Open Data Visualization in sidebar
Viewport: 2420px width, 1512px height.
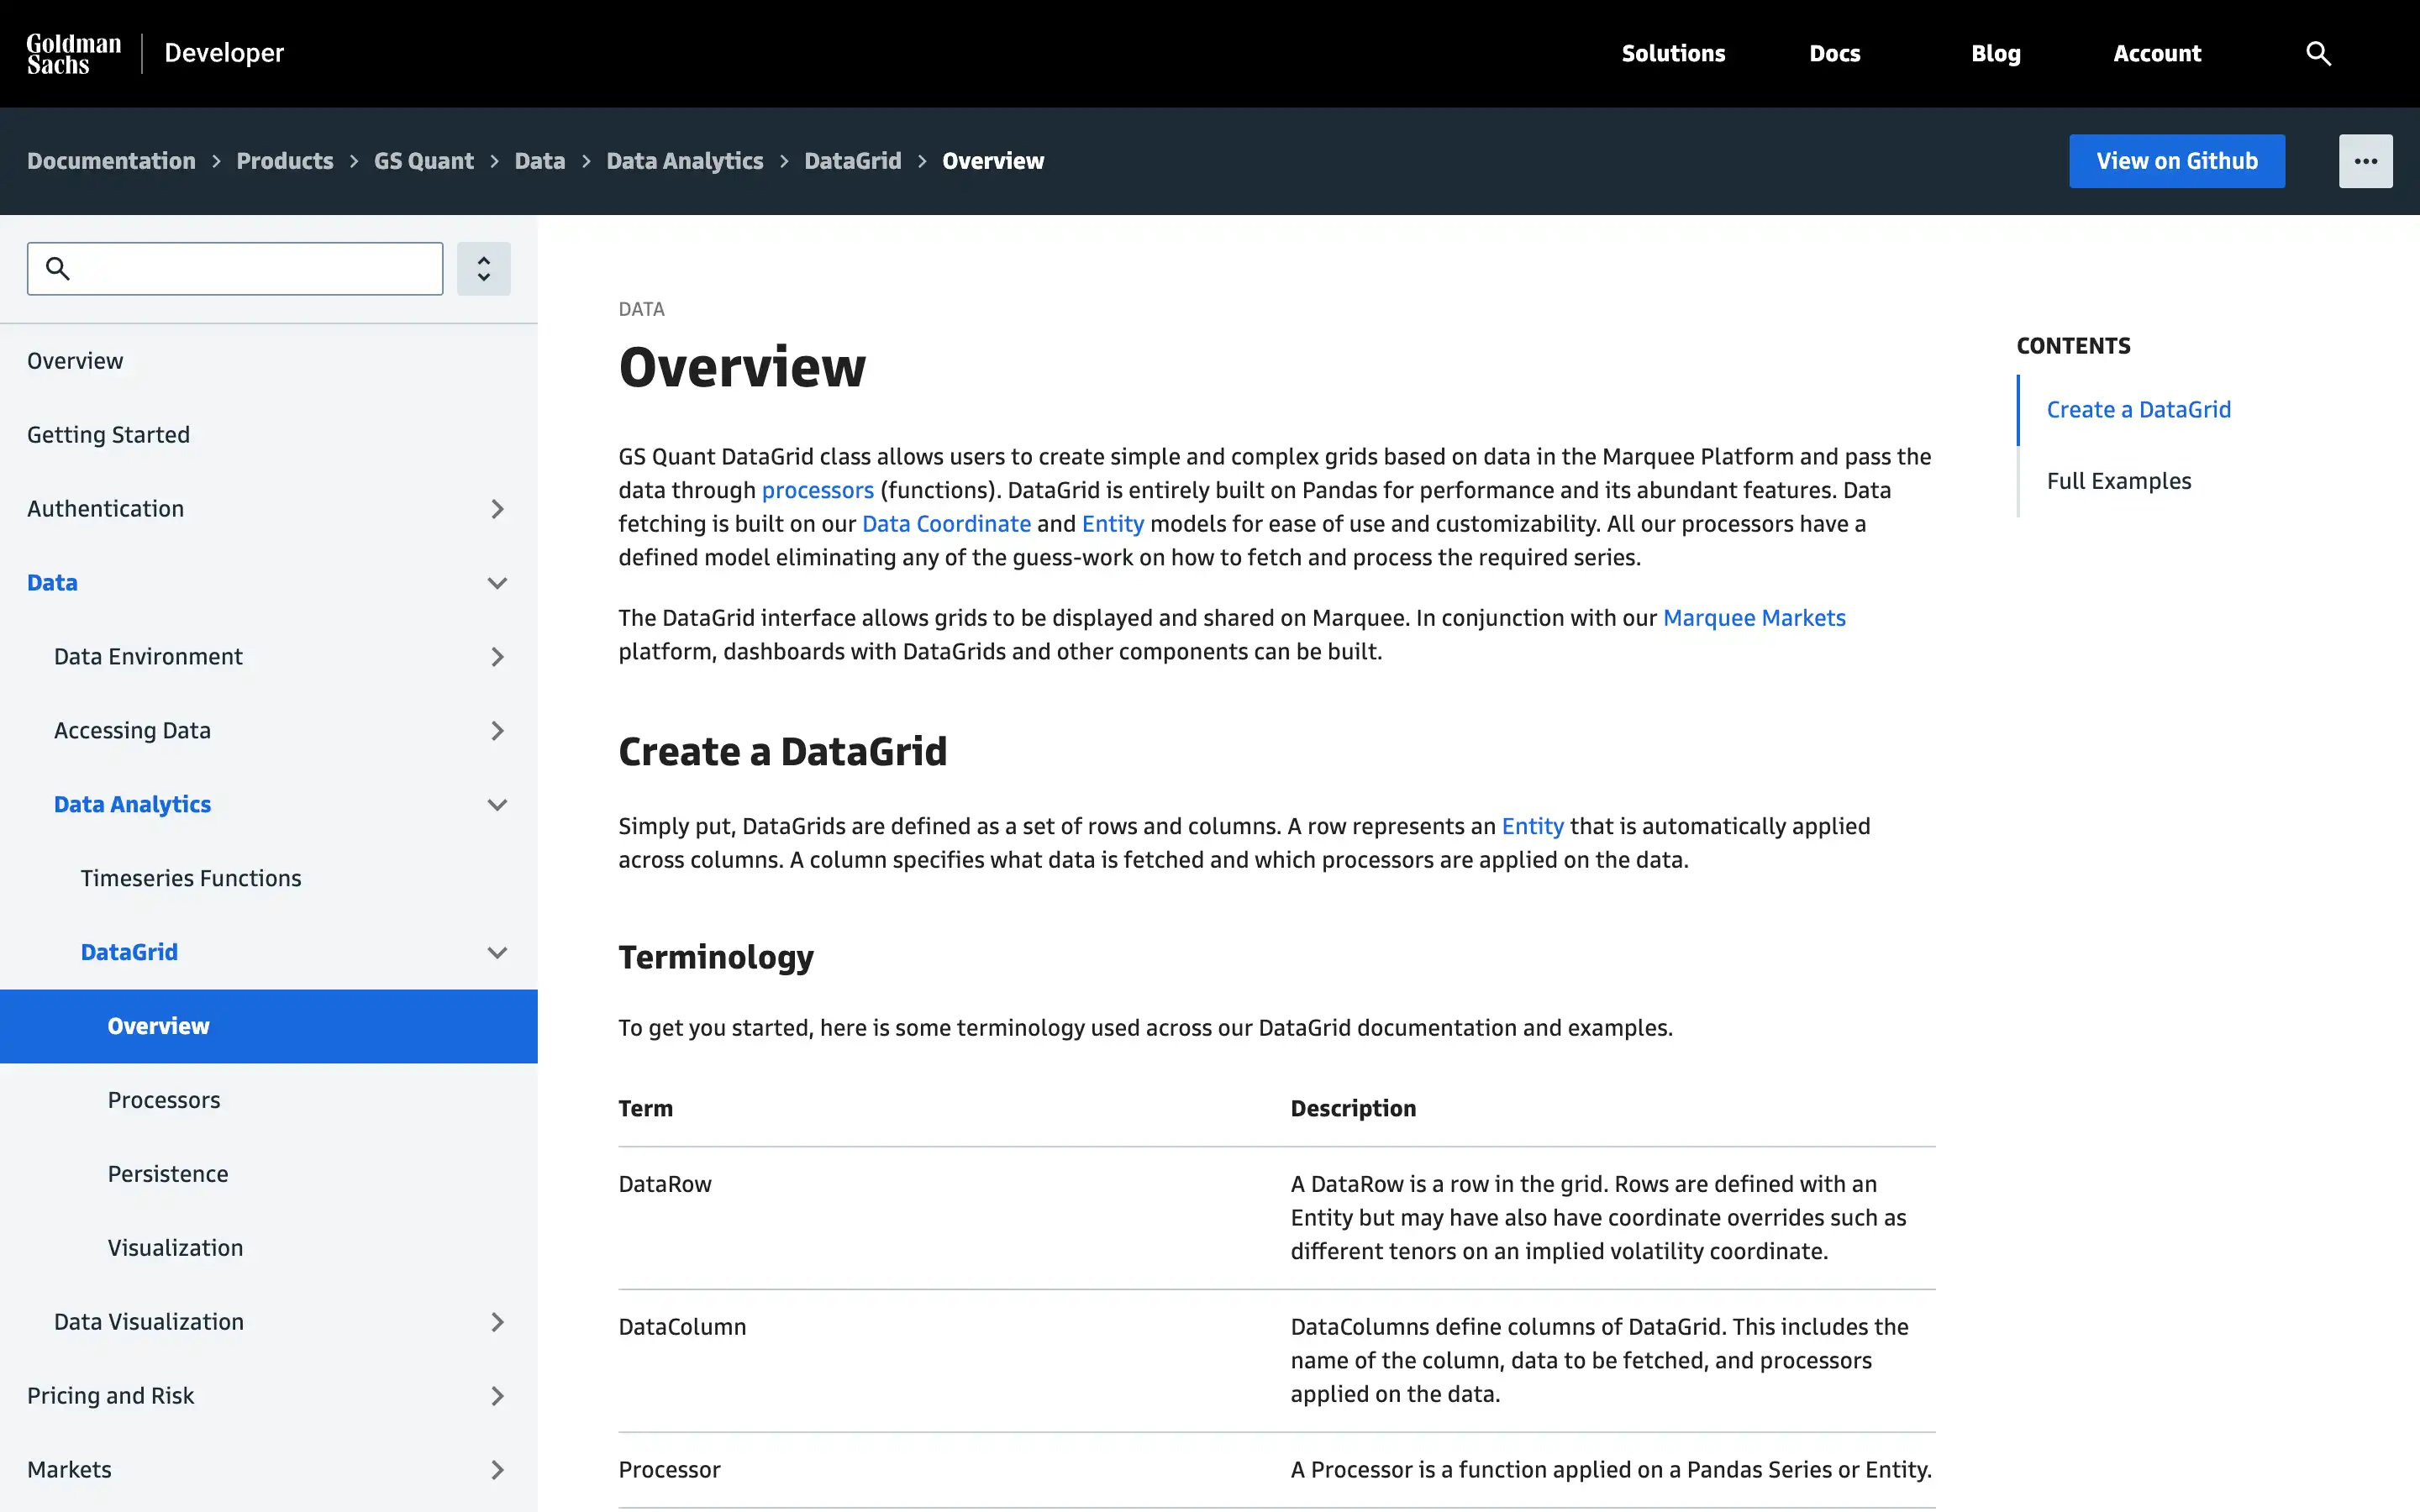click(x=149, y=1322)
